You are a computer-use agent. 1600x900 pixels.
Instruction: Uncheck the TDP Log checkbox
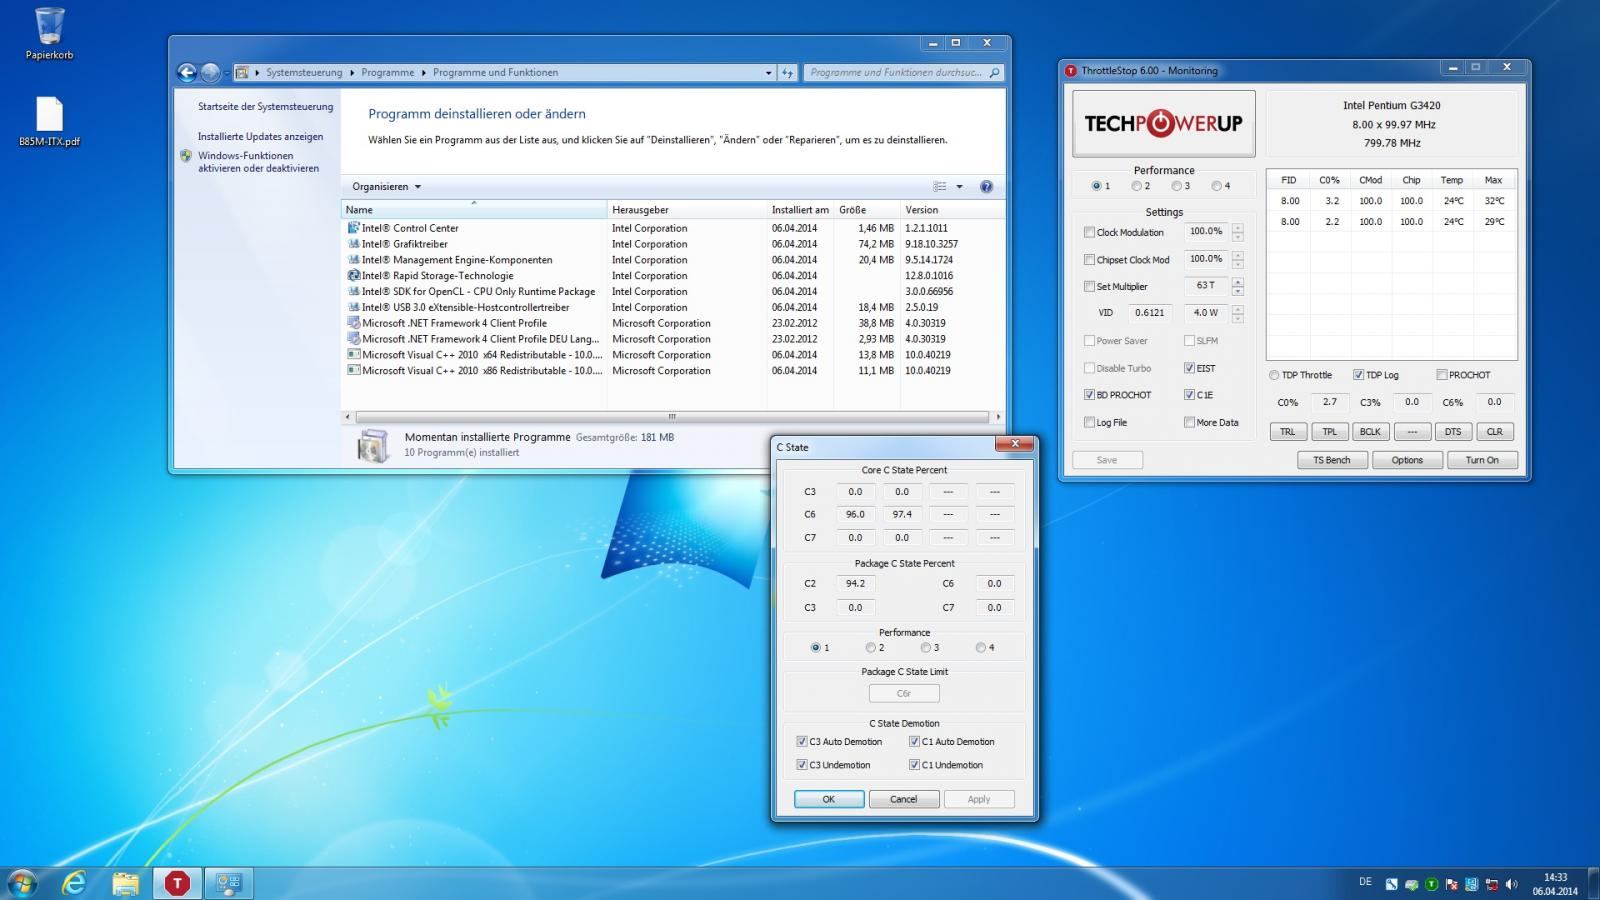point(1358,375)
